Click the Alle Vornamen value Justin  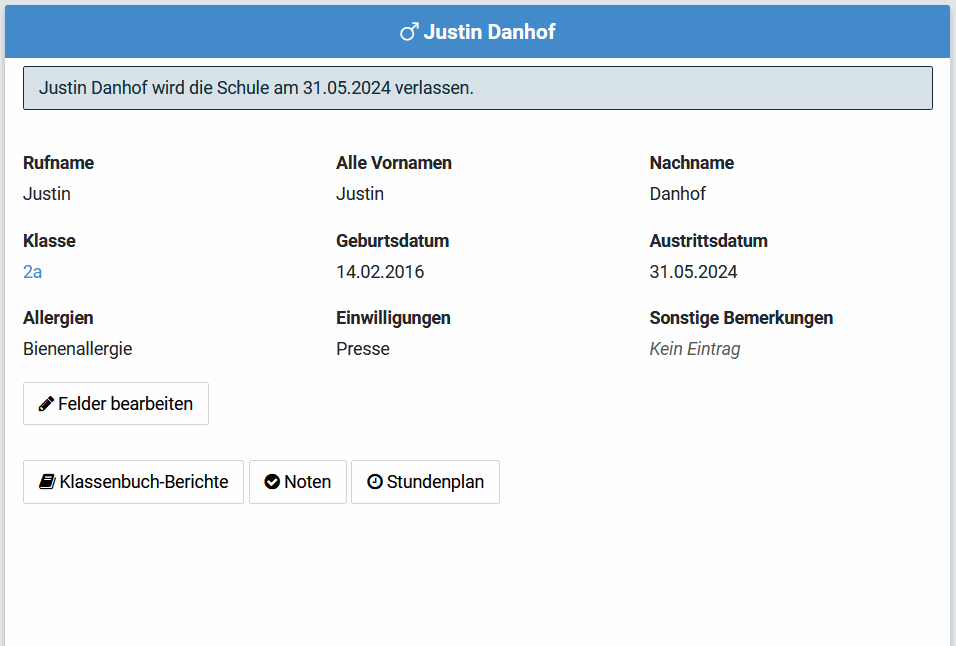click(360, 194)
